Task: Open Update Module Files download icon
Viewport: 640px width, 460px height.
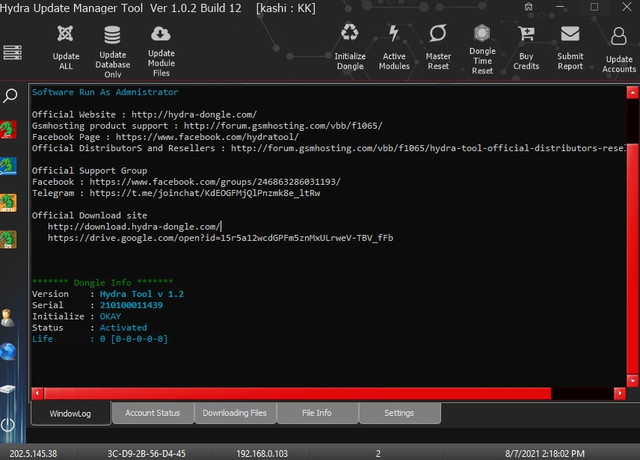Action: (161, 34)
